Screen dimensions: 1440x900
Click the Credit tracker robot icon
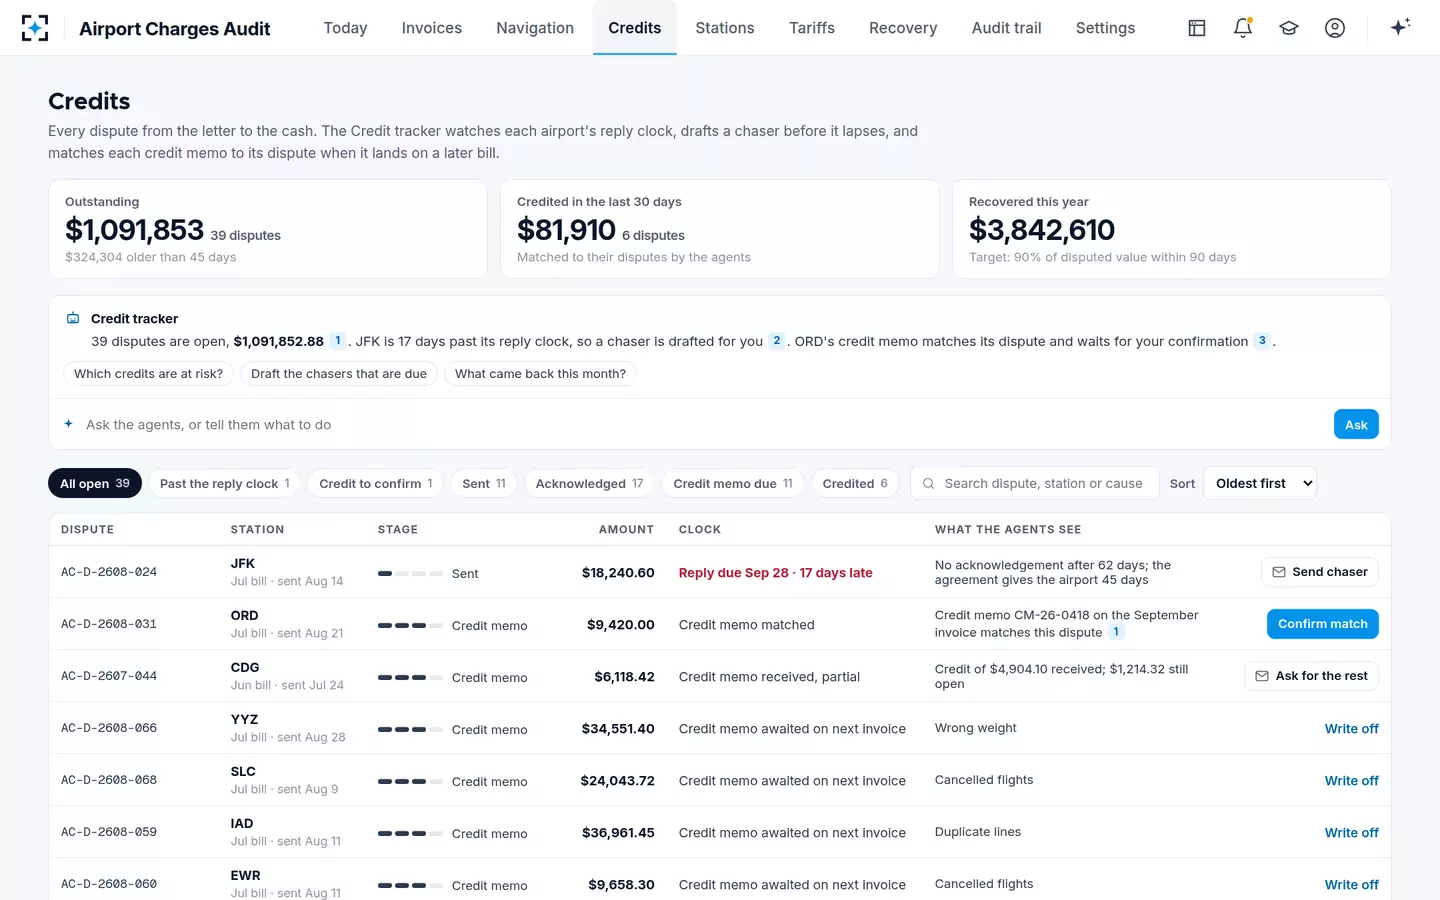(73, 318)
